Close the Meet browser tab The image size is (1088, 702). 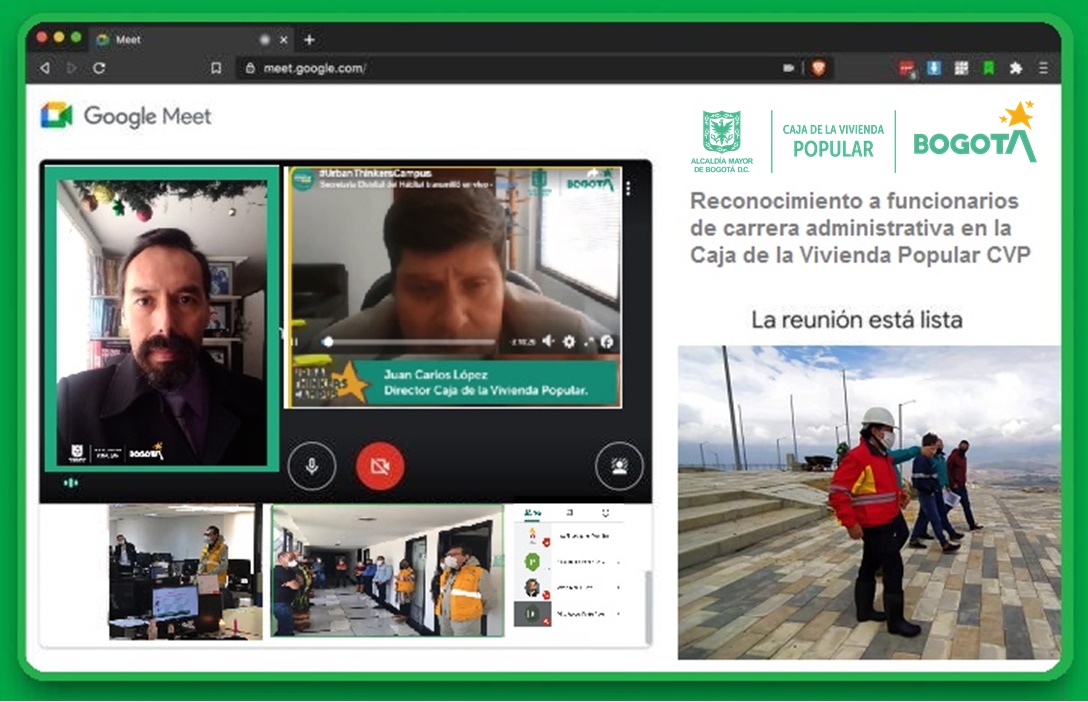[x=284, y=40]
